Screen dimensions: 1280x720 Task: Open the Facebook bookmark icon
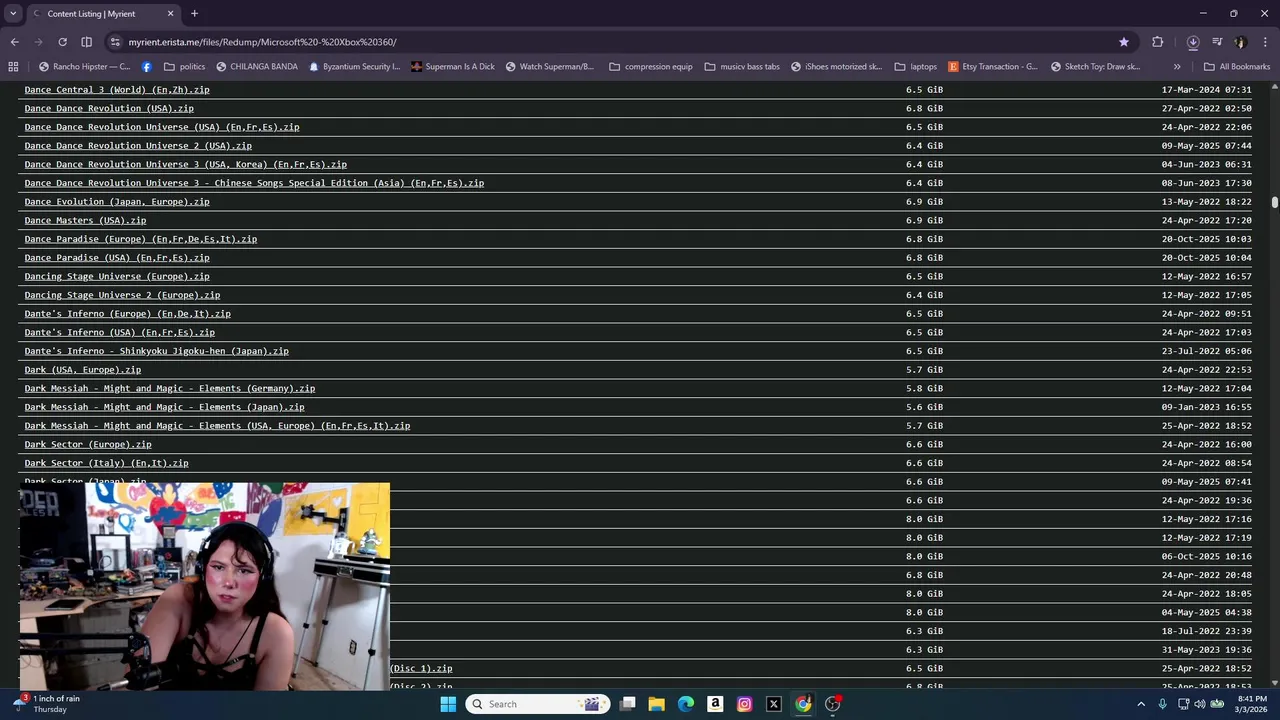[147, 67]
